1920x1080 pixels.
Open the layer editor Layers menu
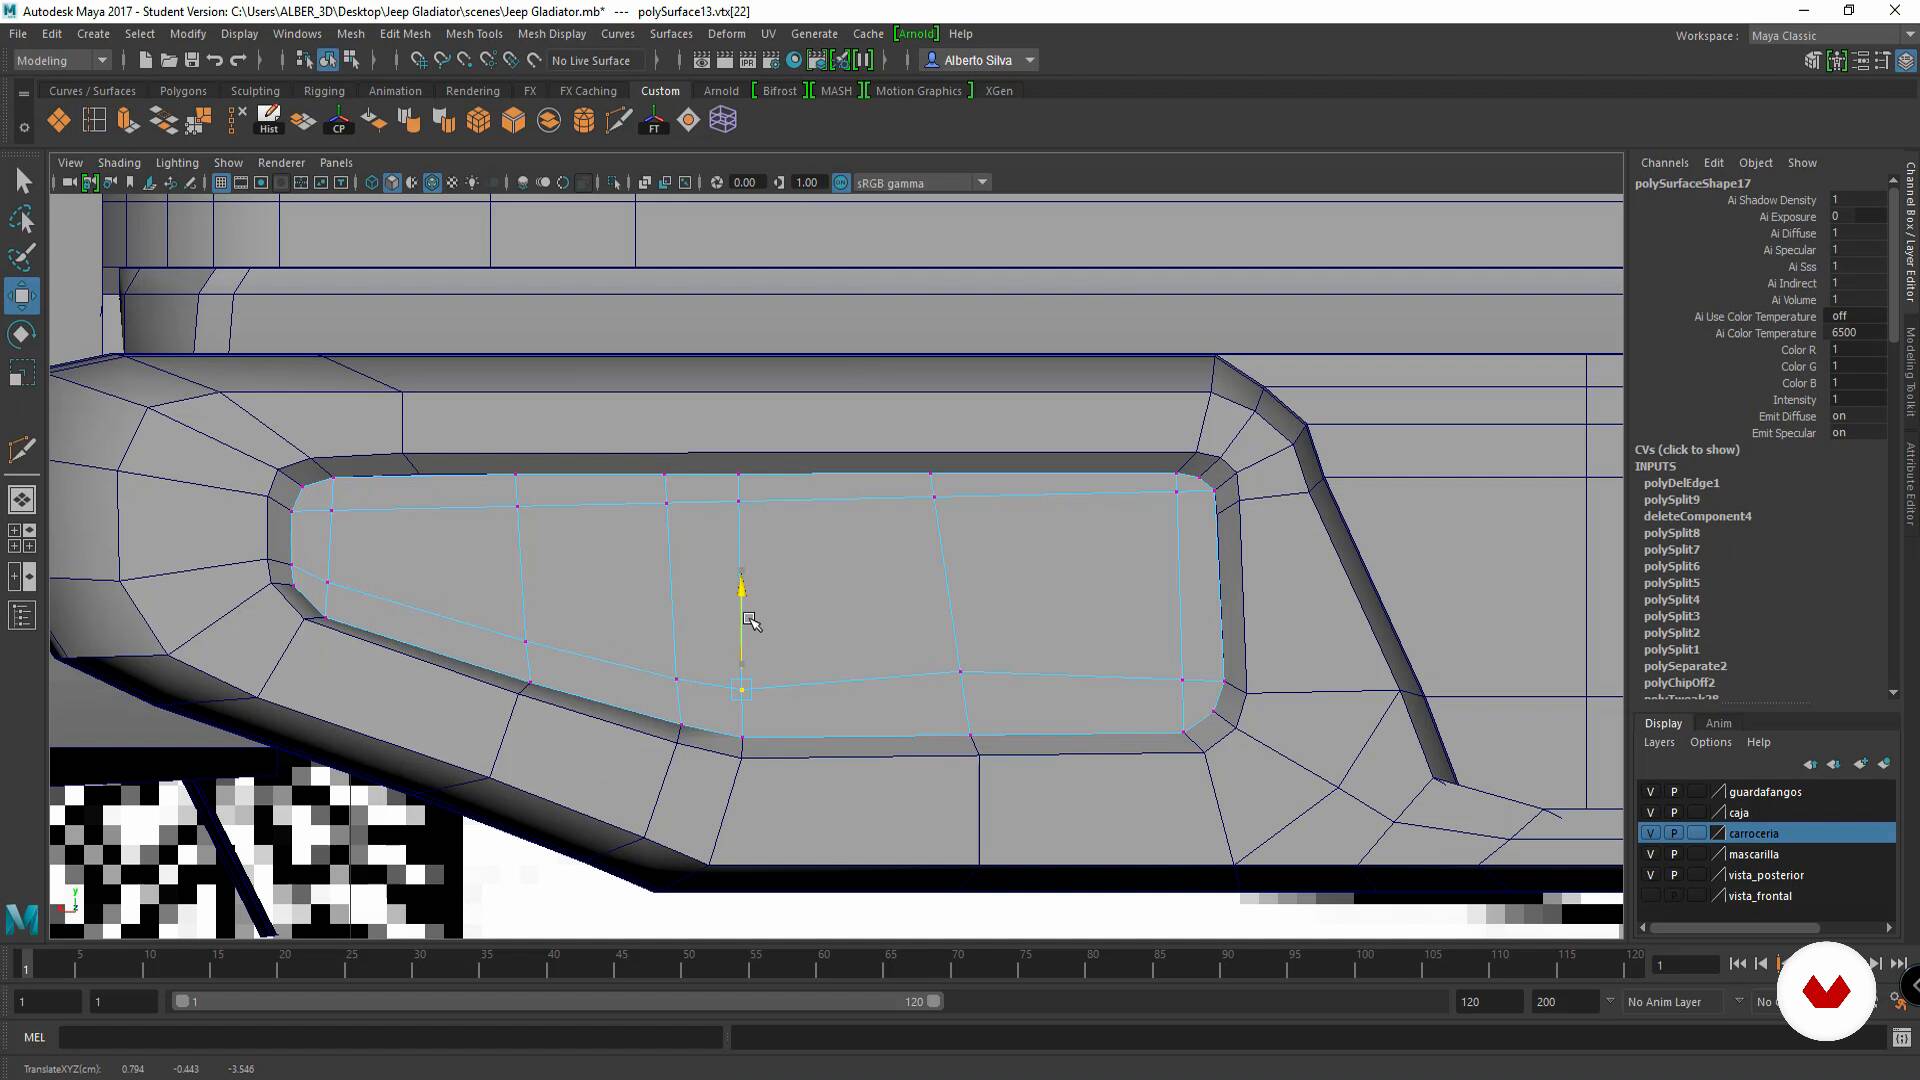tap(1658, 742)
